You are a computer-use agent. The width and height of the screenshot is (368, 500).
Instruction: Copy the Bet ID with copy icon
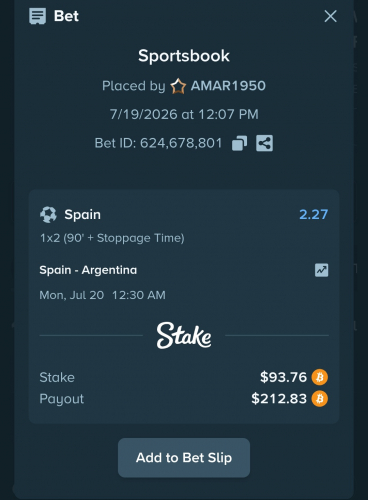pos(239,143)
